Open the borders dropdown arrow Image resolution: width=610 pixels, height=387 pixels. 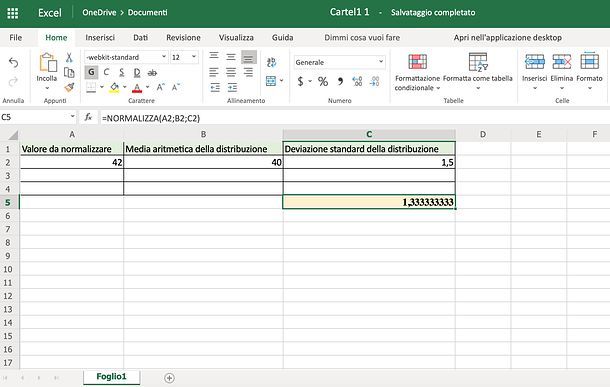pos(102,87)
